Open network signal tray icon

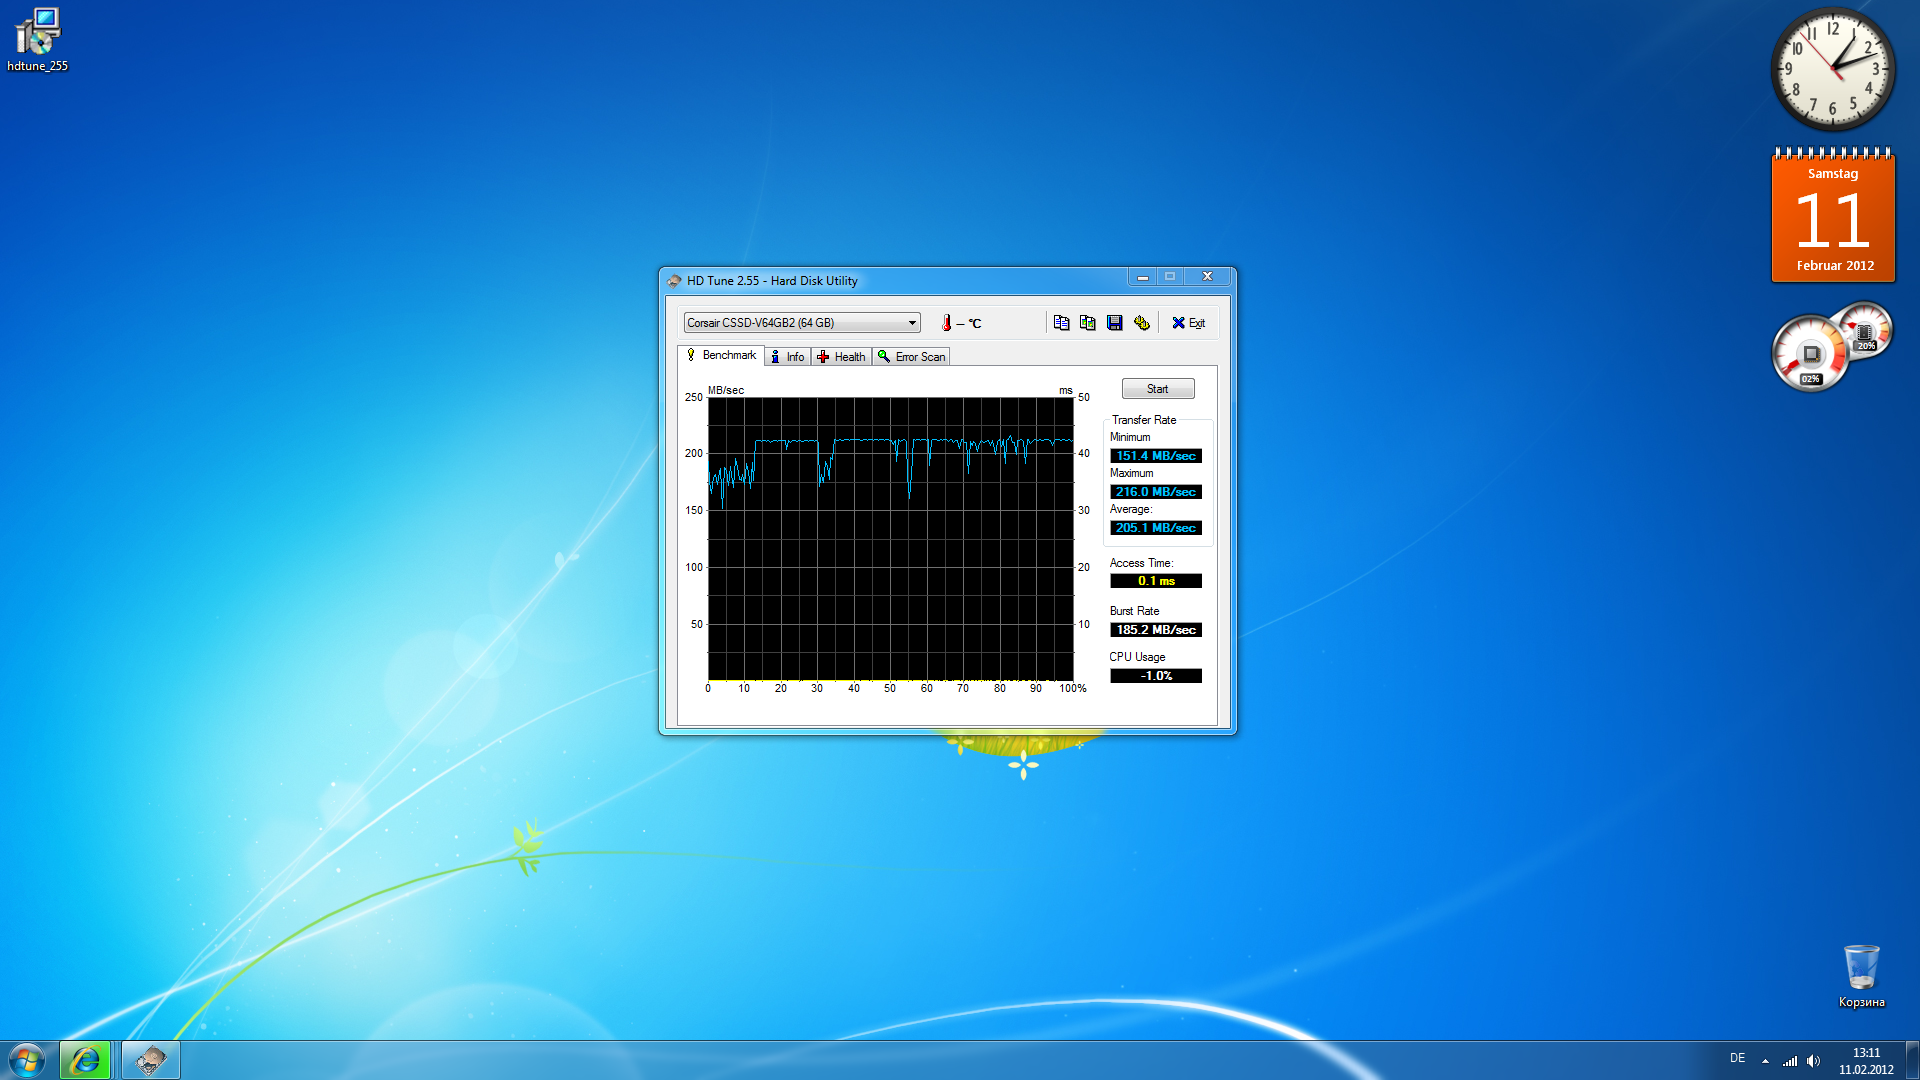coord(1790,1061)
